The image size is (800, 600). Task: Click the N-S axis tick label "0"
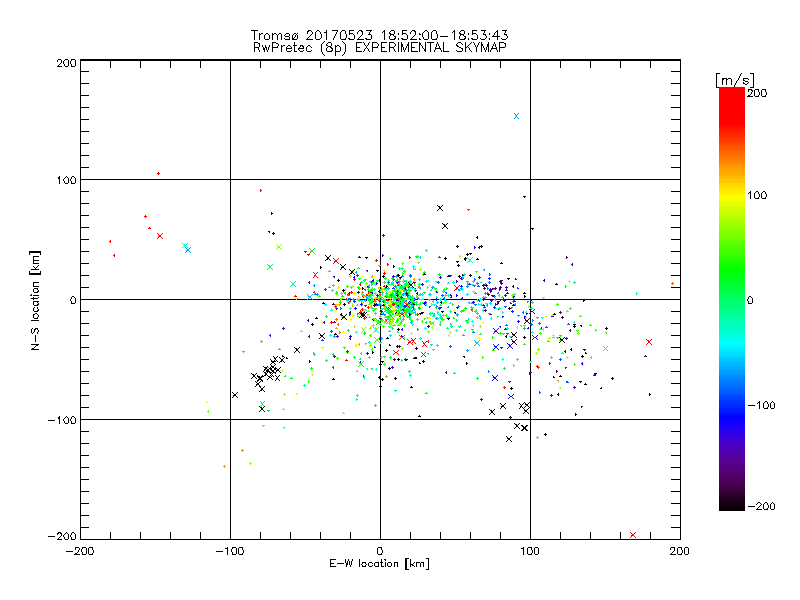pyautogui.click(x=73, y=300)
